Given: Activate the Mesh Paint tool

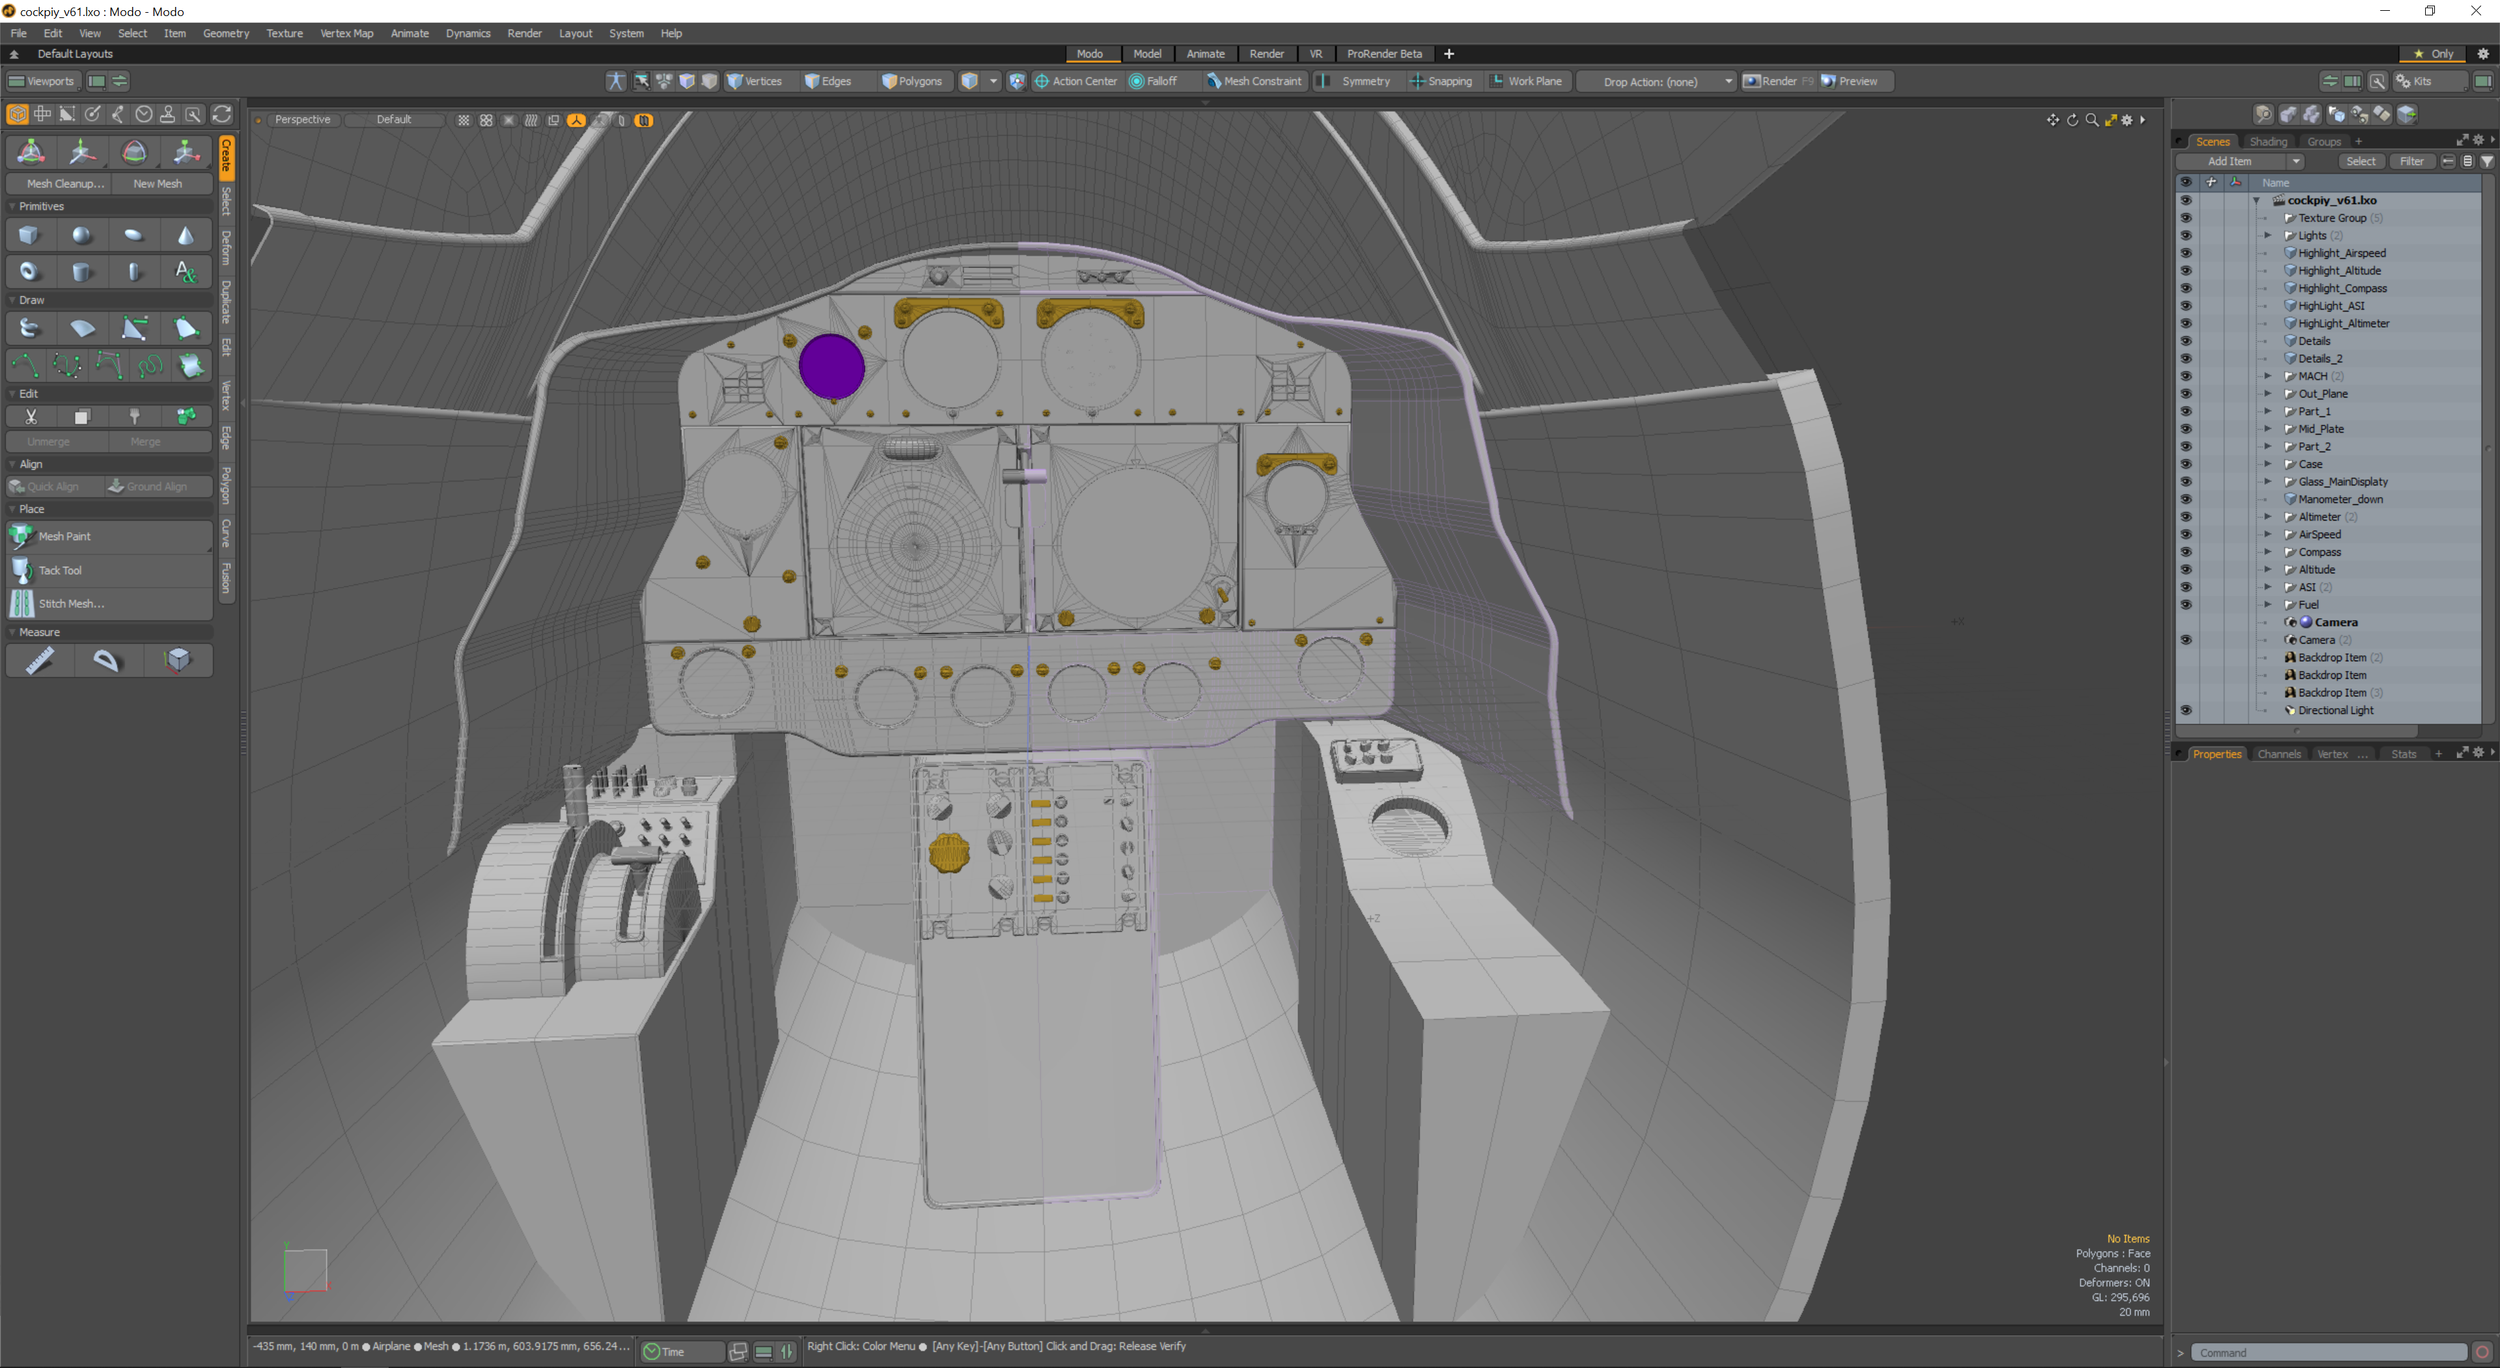Looking at the screenshot, I should pyautogui.click(x=62, y=536).
